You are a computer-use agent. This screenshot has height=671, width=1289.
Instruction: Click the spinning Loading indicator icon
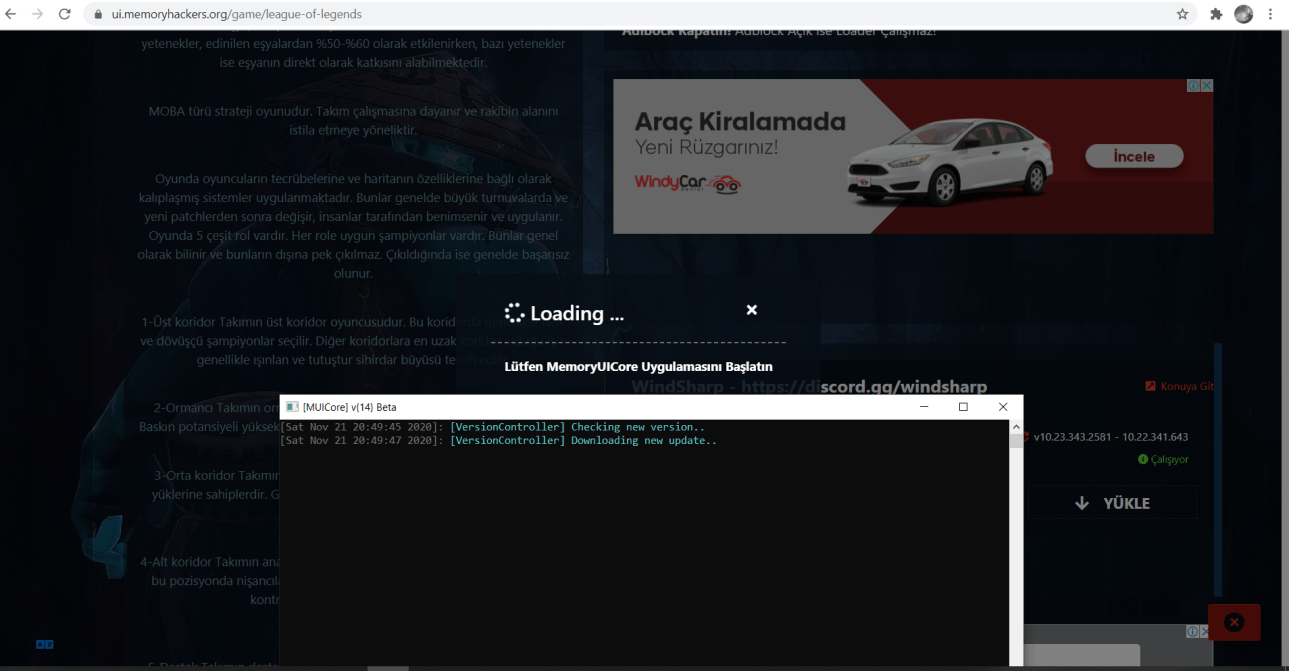[514, 313]
